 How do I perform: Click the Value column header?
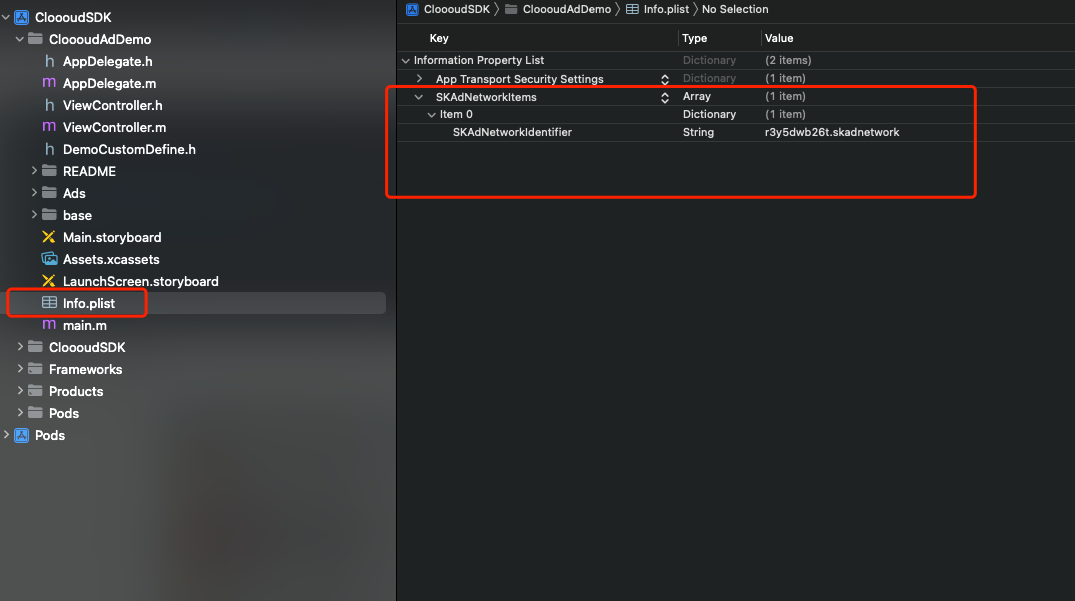(x=779, y=38)
